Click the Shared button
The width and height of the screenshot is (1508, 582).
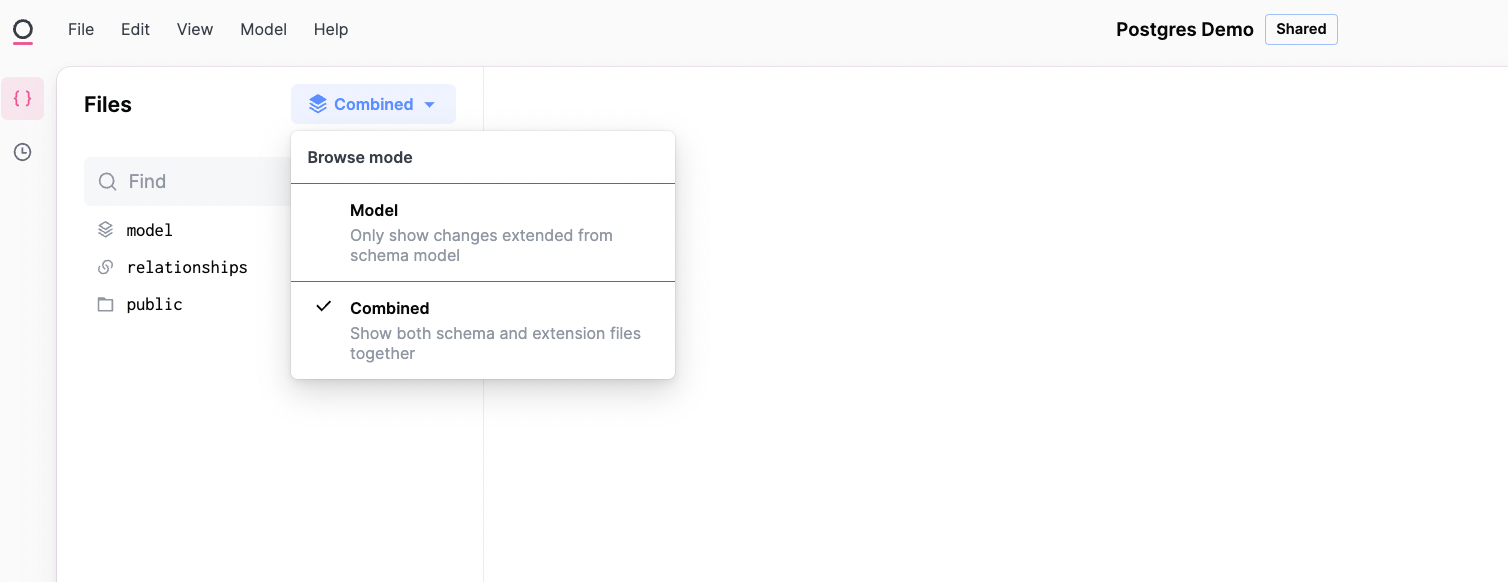pos(1300,29)
